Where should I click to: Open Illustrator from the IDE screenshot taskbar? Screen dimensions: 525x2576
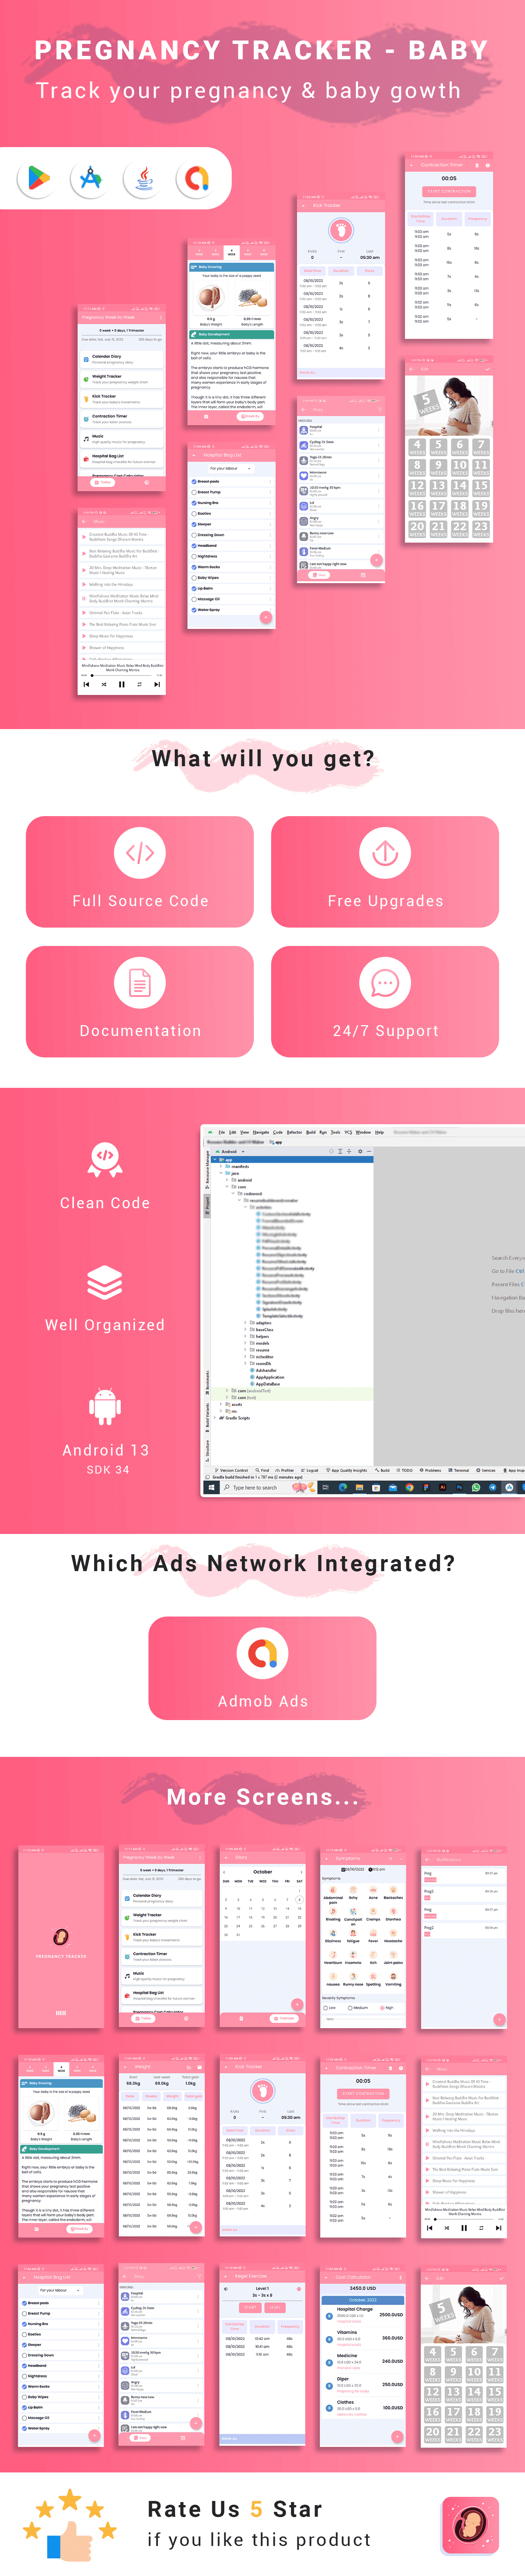pos(443,1487)
